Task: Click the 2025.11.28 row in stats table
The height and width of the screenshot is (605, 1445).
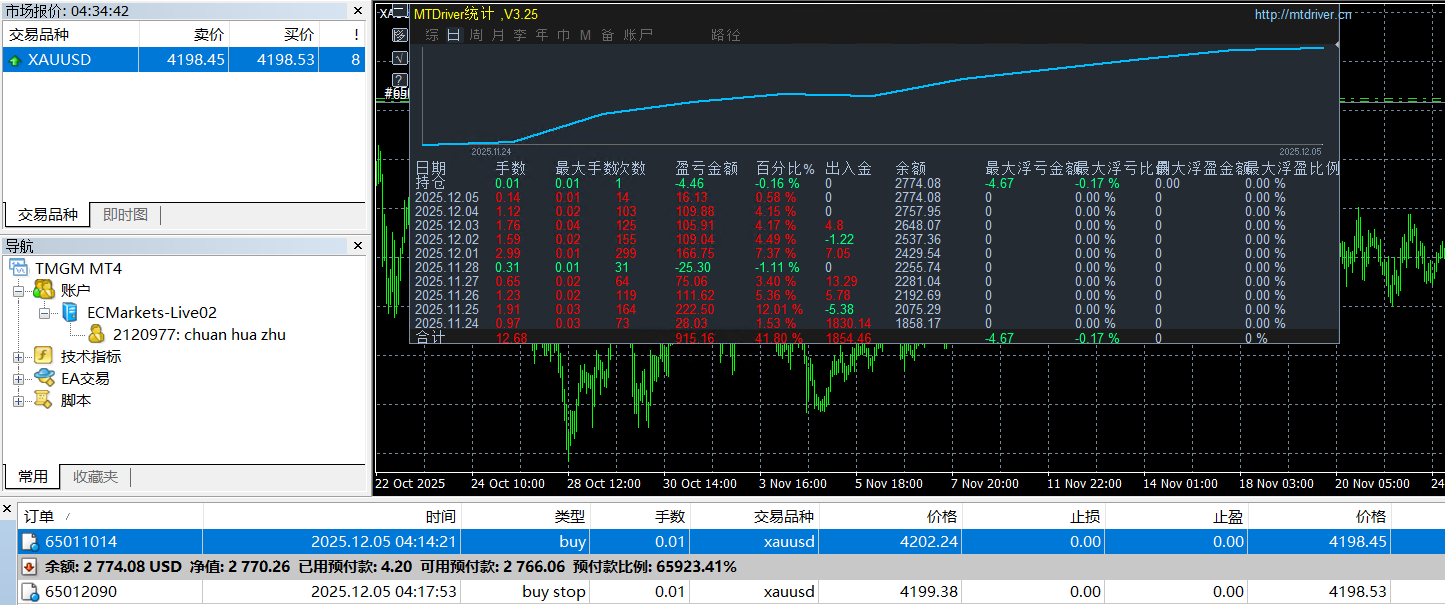Action: [875, 267]
